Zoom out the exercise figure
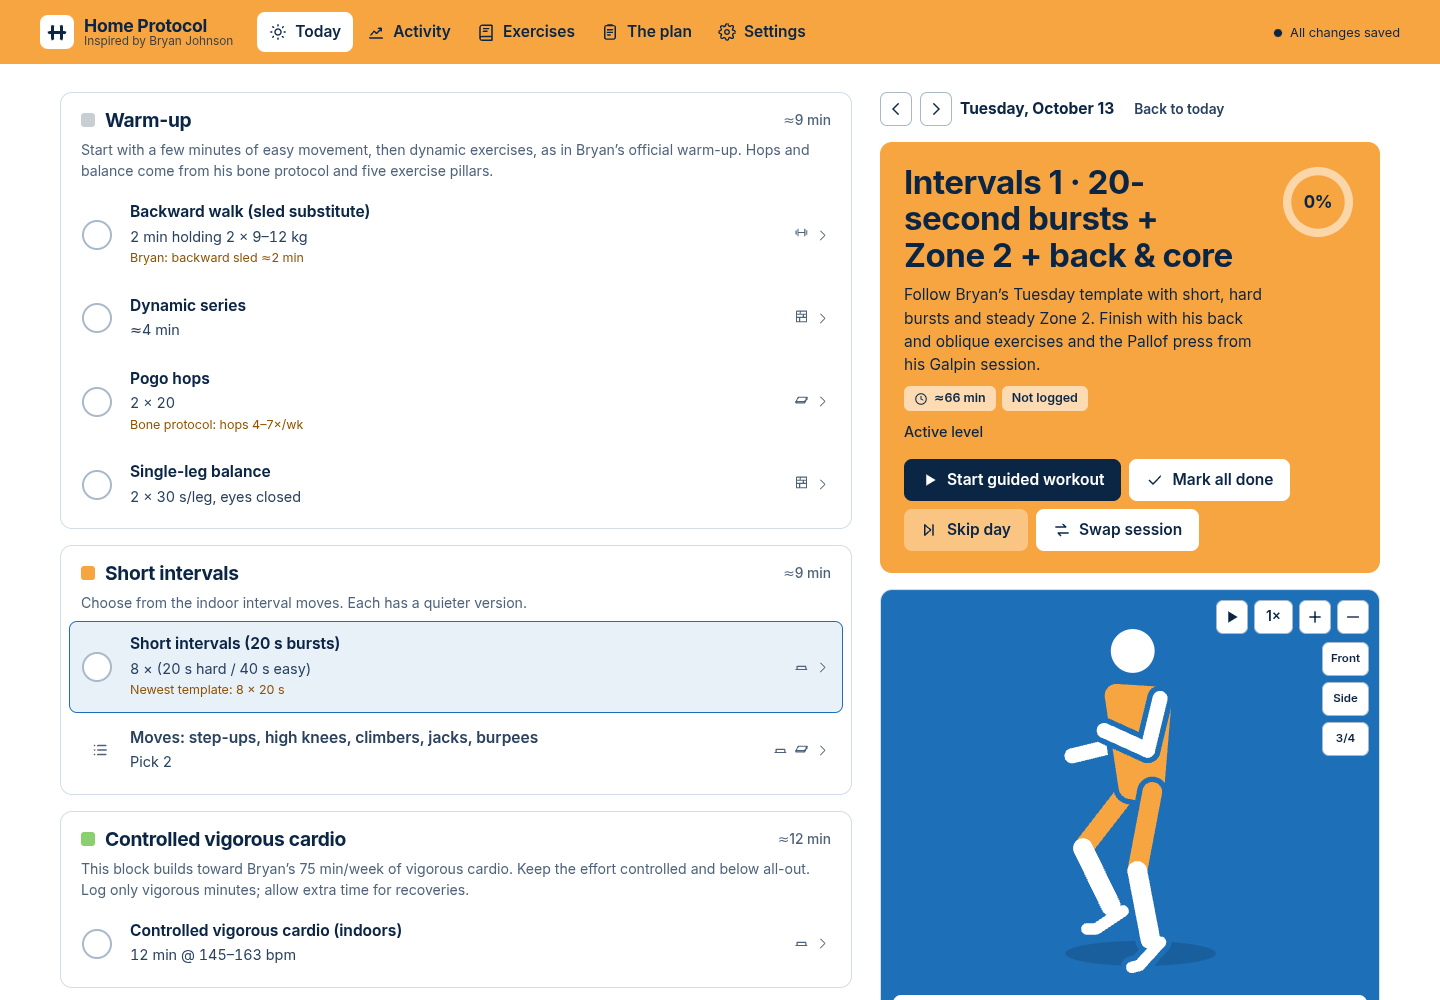 tap(1352, 617)
